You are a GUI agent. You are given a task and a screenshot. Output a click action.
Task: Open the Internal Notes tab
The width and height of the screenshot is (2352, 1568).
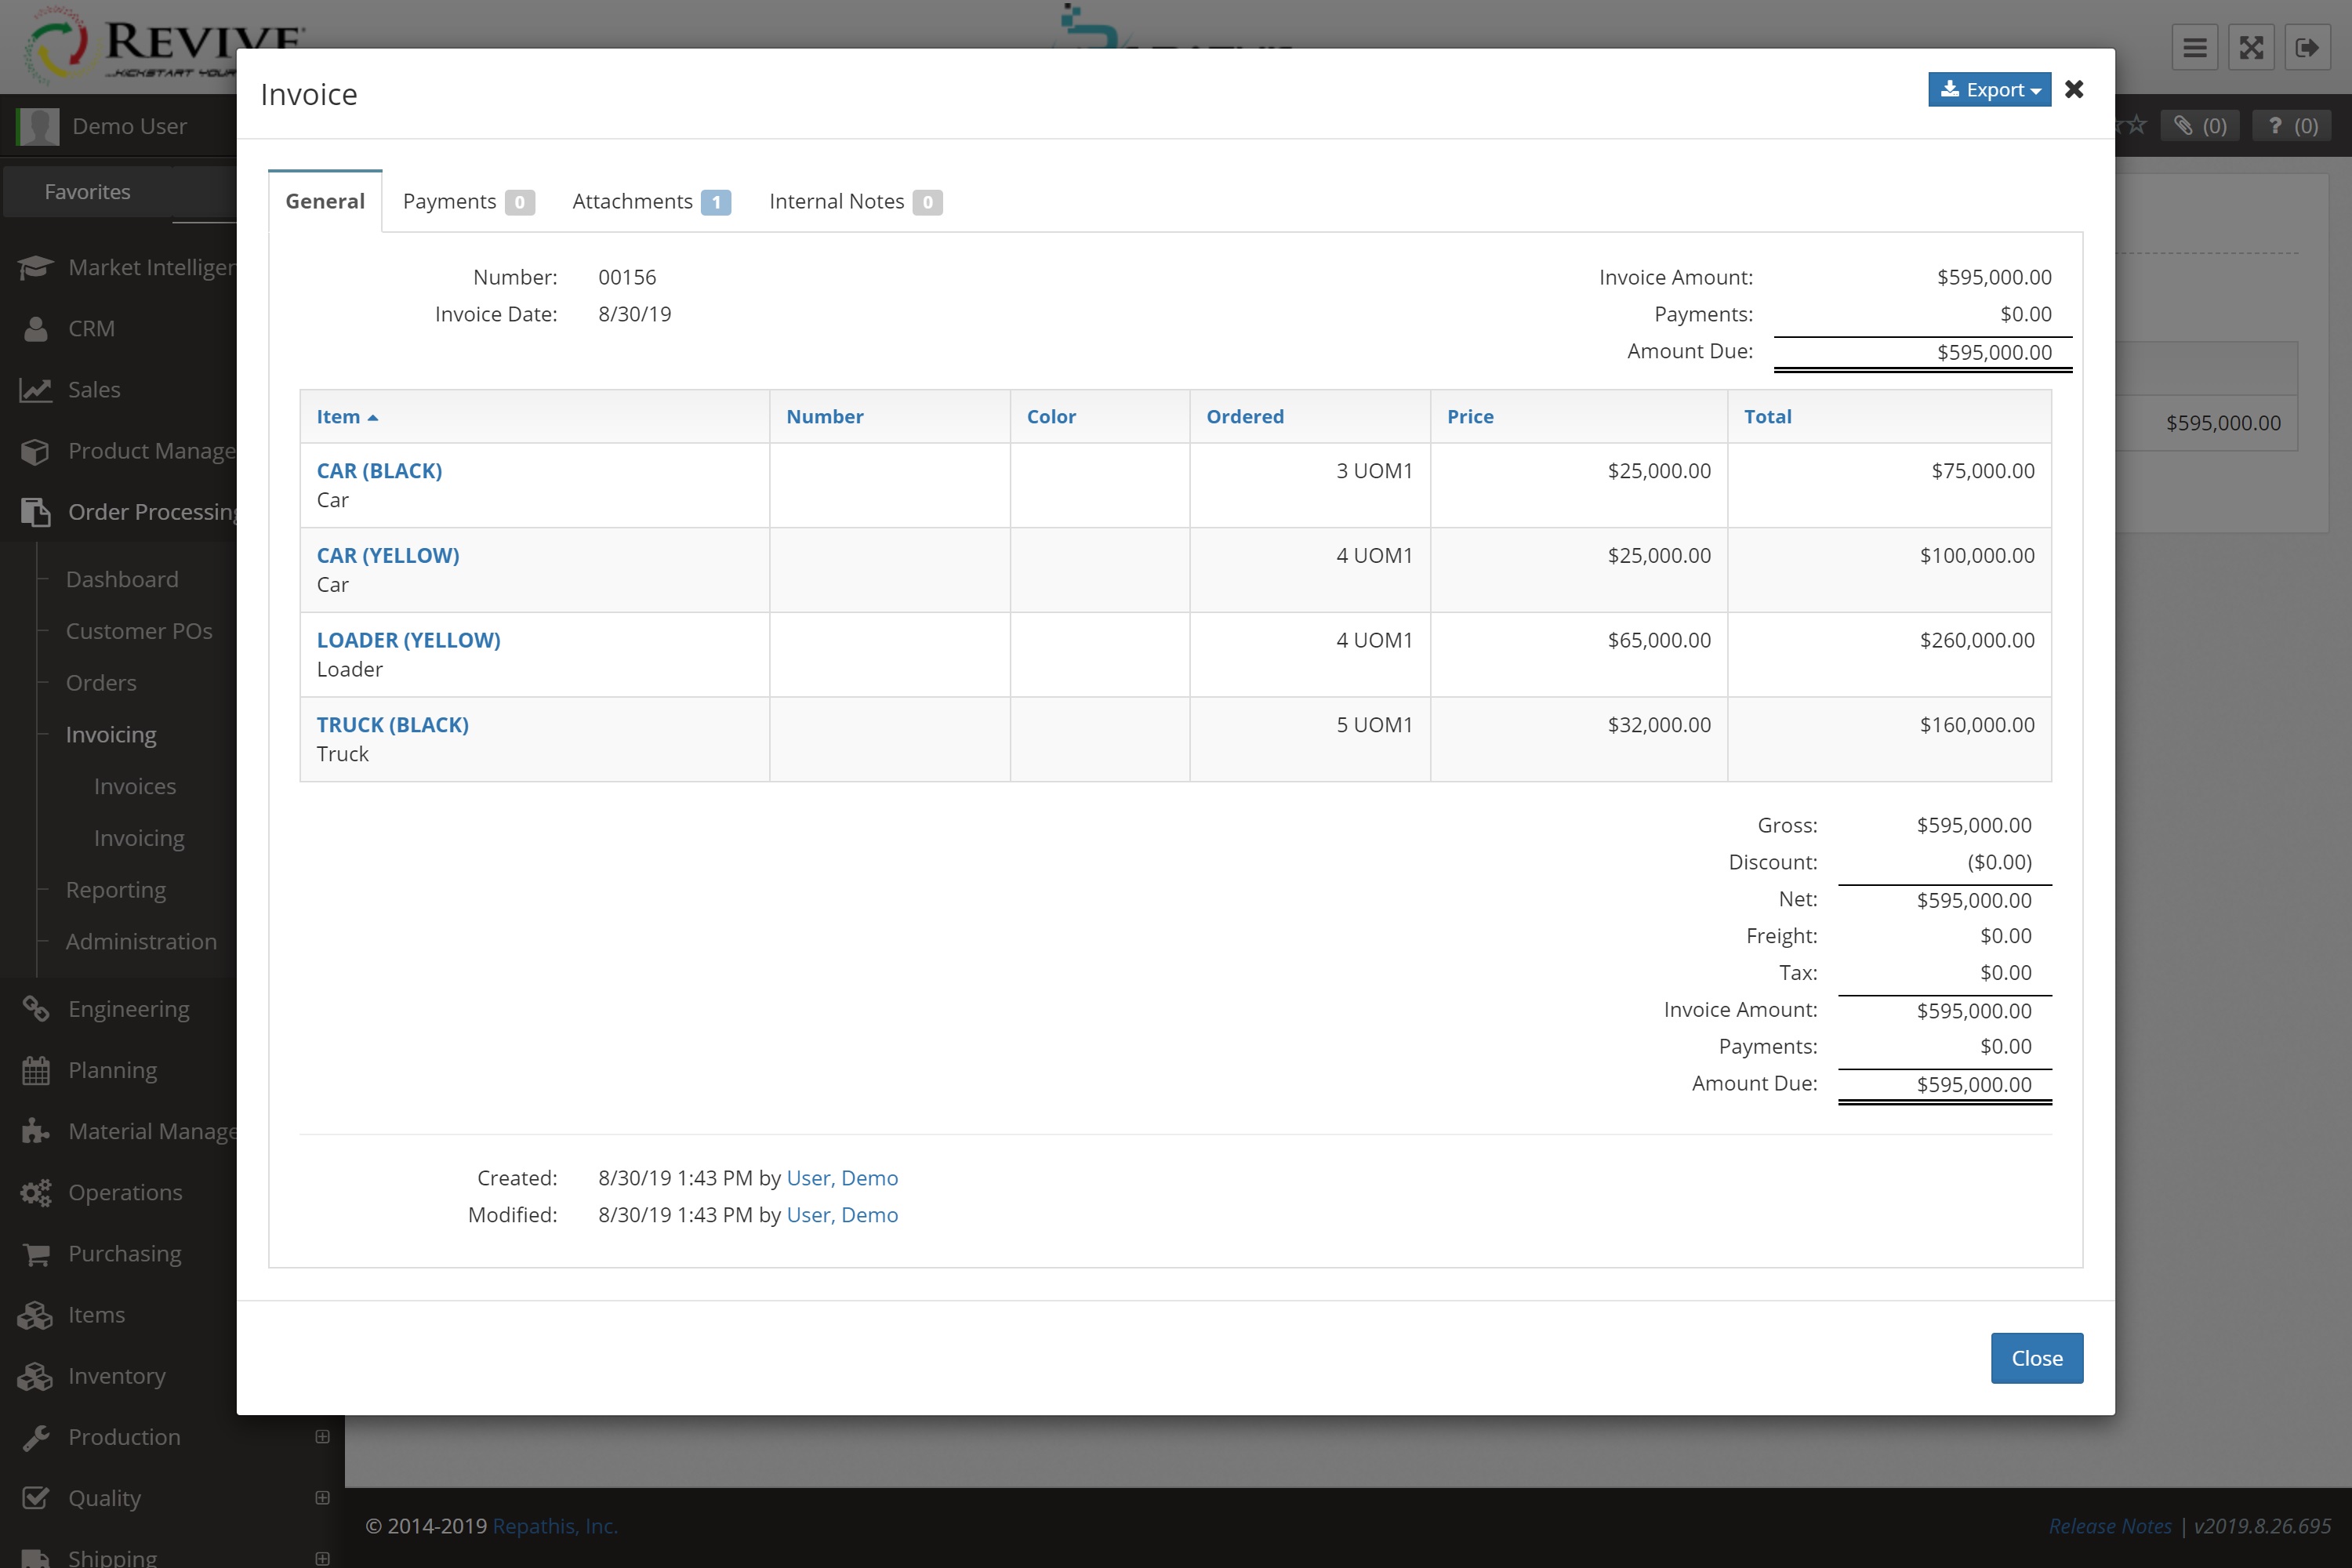(855, 202)
